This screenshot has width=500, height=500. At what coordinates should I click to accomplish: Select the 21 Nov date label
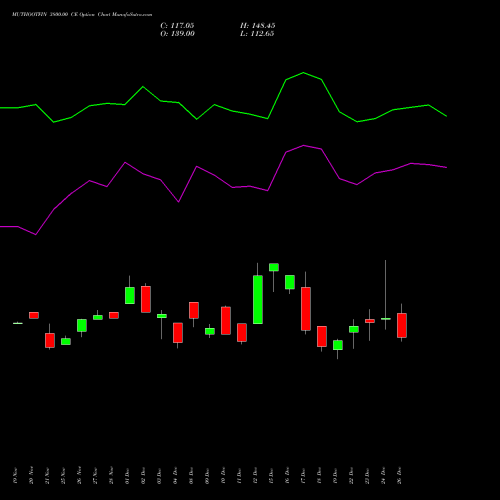[x=48, y=476]
